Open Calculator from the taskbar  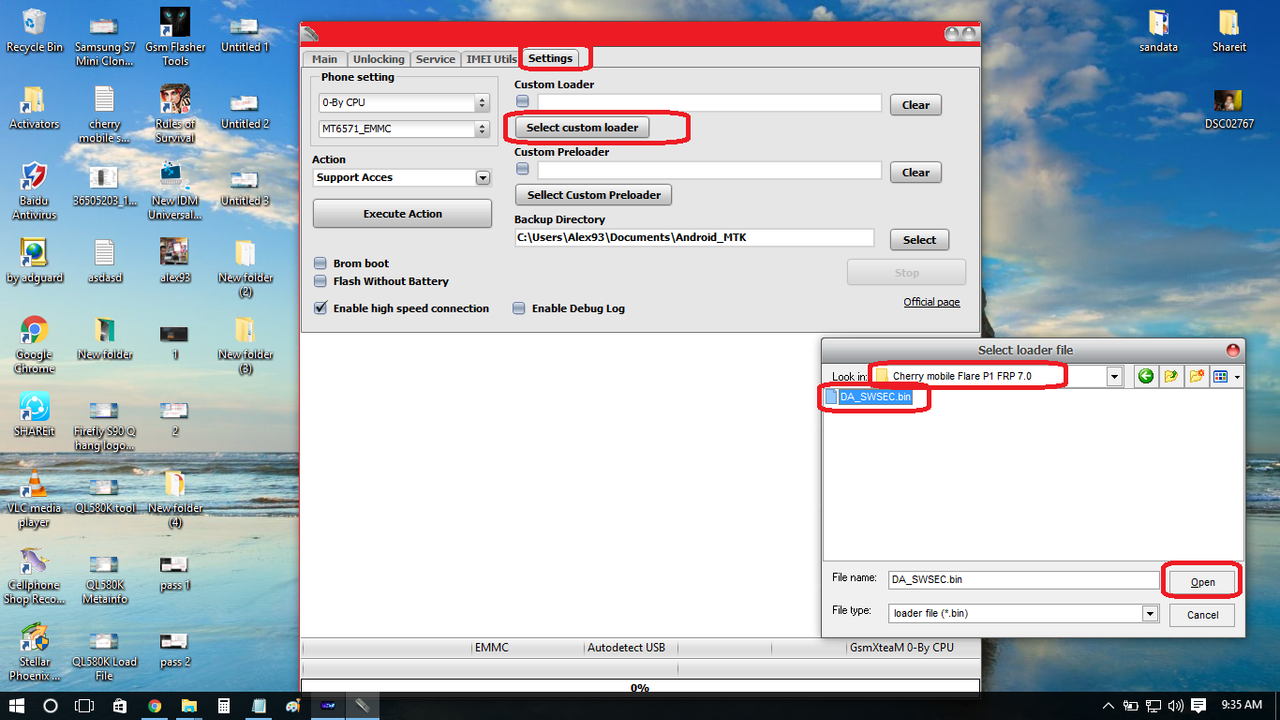point(224,706)
